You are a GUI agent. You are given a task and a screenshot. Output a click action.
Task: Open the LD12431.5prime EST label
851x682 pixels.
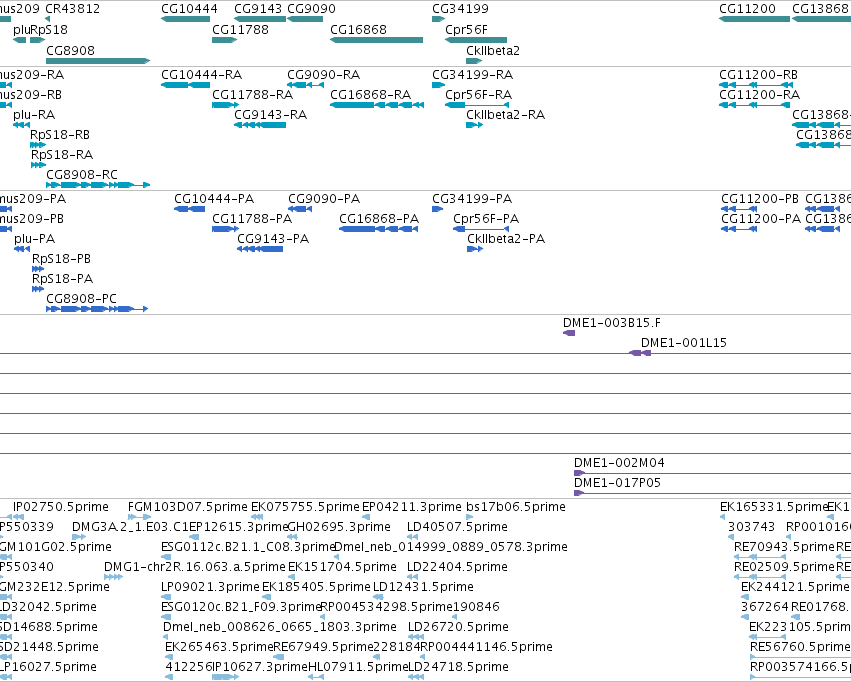coord(423,587)
